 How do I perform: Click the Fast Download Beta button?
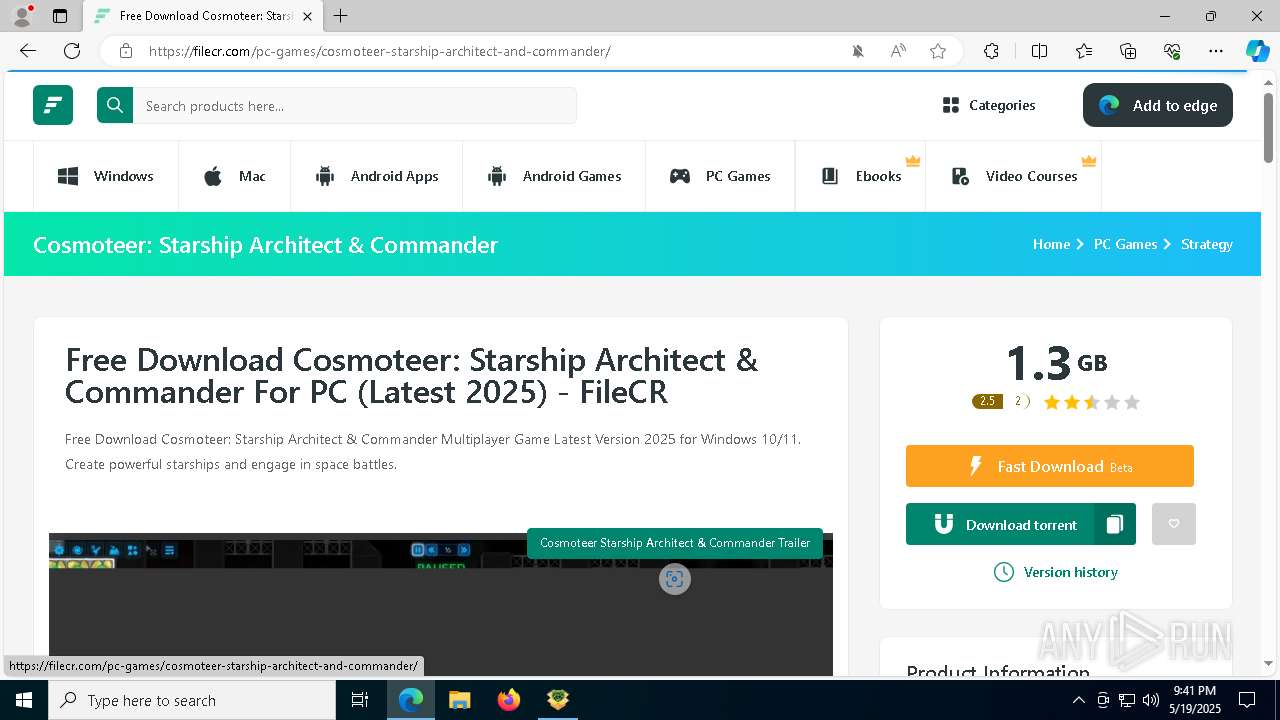(x=1050, y=466)
